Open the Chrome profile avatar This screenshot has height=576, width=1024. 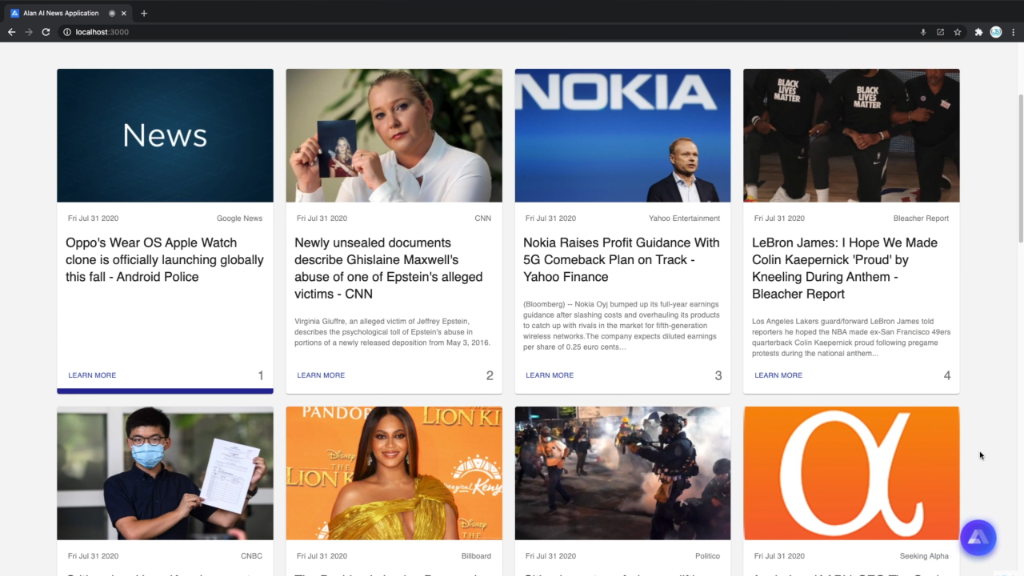pos(996,32)
